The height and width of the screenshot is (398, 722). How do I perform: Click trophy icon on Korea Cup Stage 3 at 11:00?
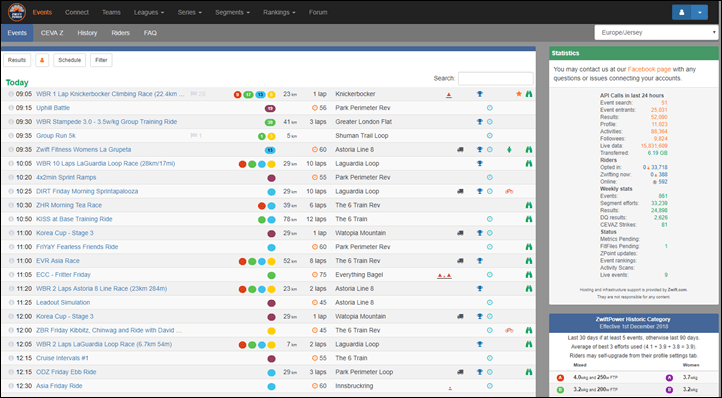pyautogui.click(x=479, y=233)
